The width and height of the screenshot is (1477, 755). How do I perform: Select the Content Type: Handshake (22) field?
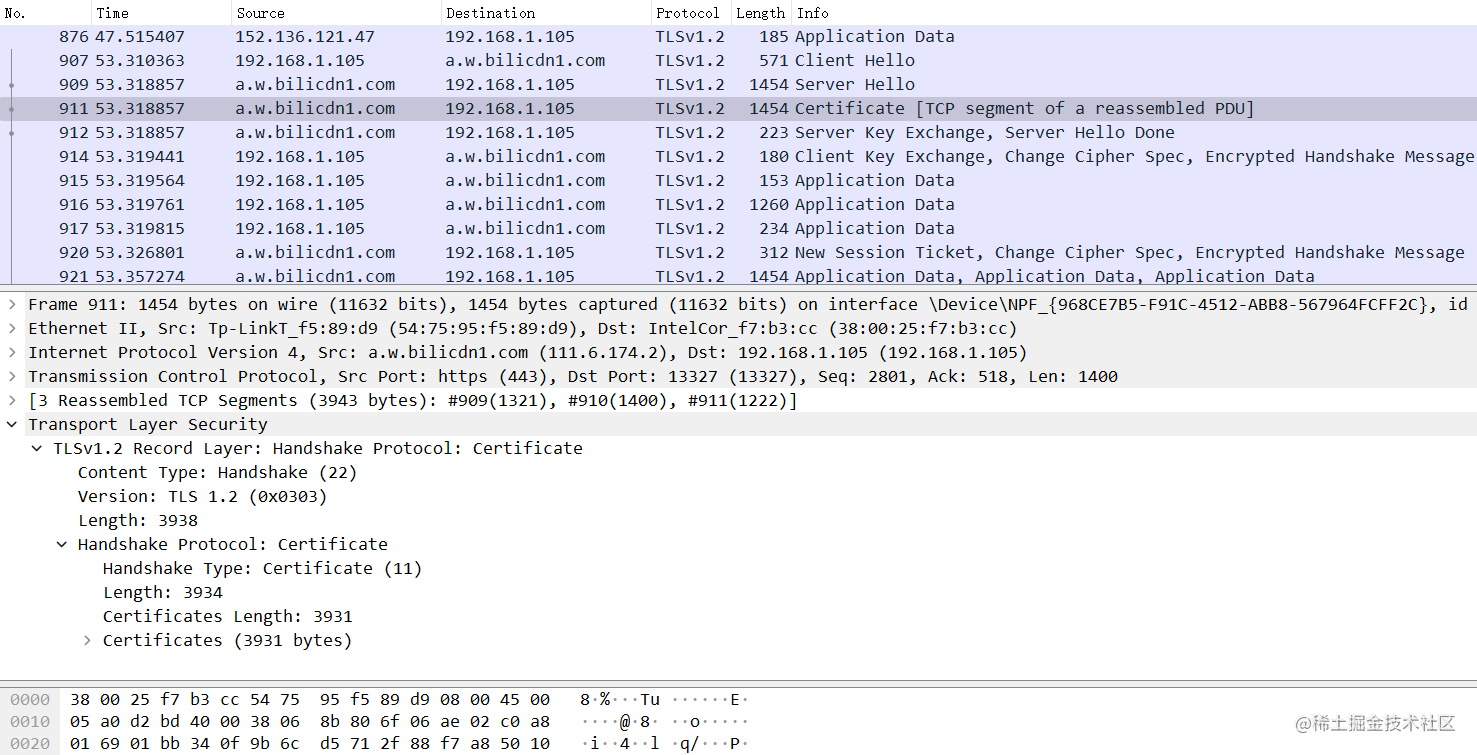217,472
